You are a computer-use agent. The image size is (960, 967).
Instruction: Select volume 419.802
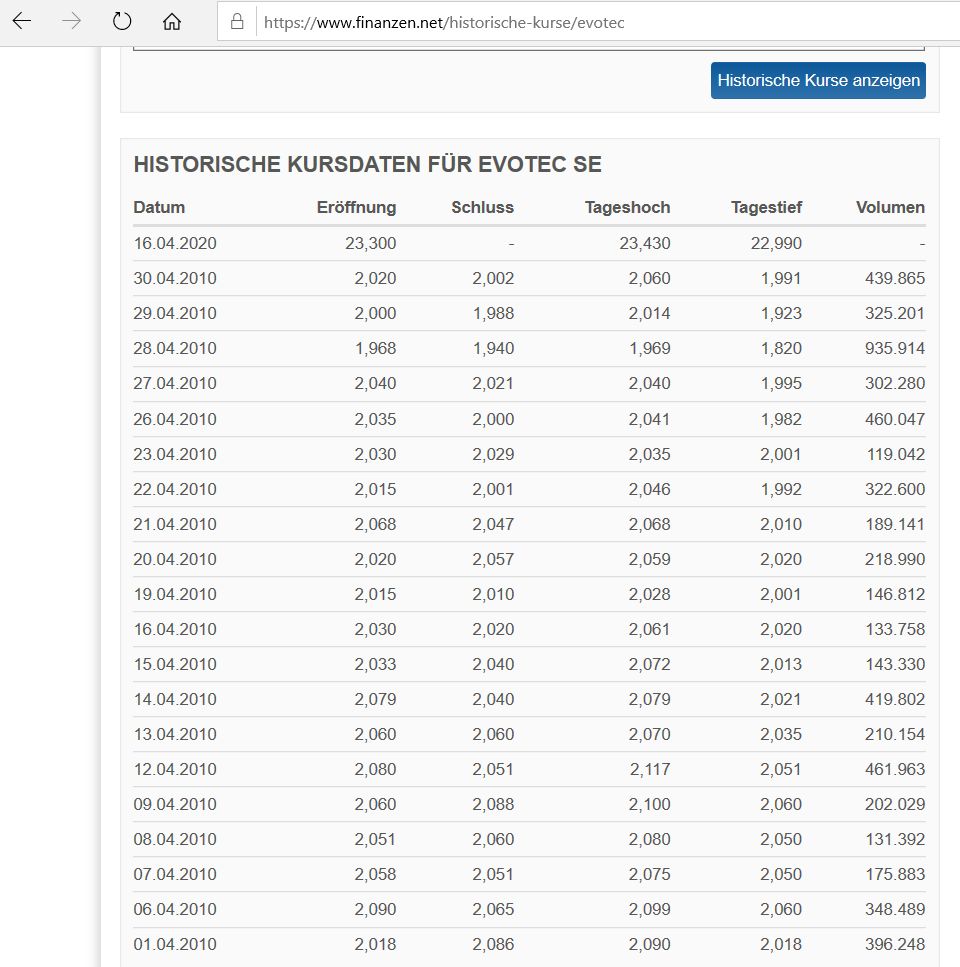(895, 700)
